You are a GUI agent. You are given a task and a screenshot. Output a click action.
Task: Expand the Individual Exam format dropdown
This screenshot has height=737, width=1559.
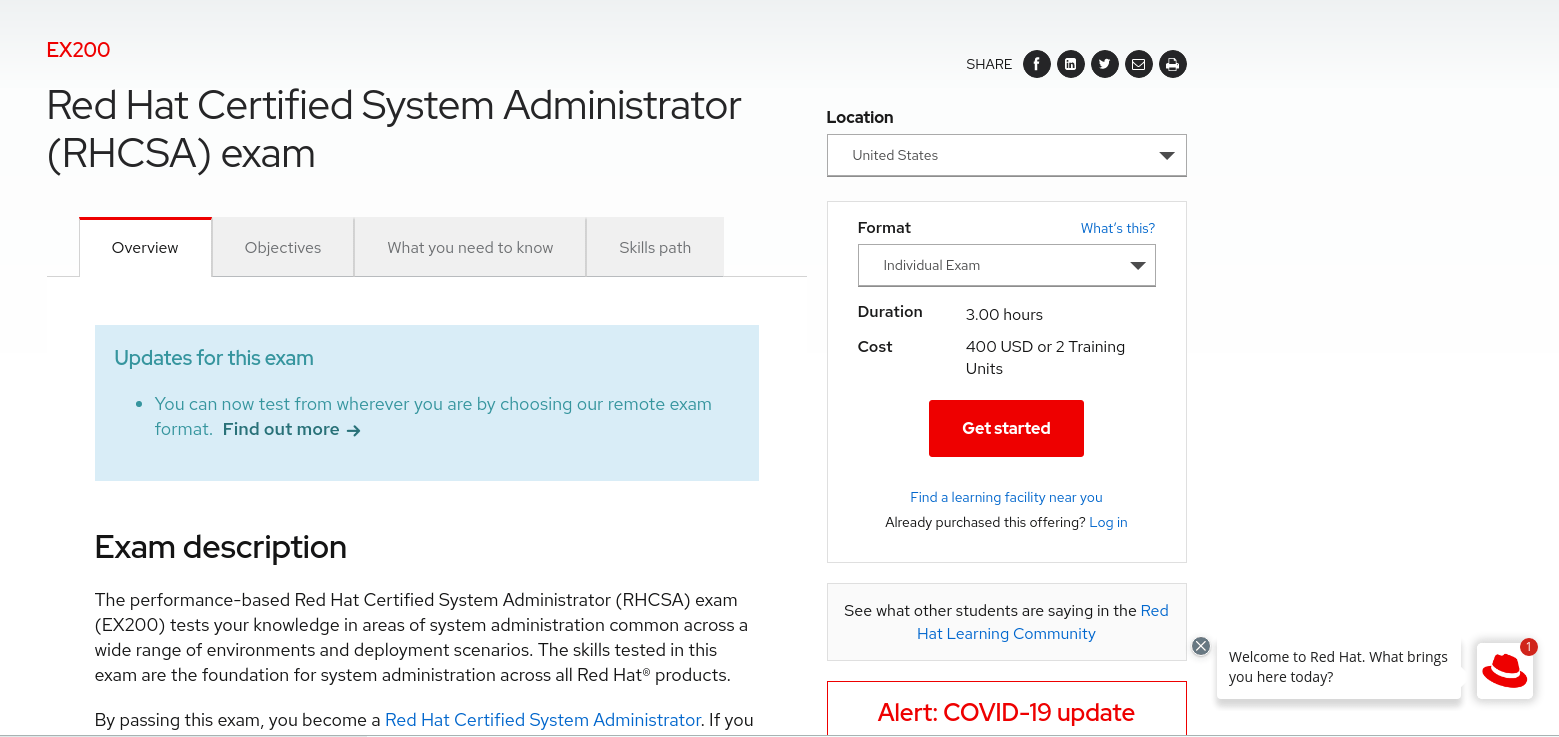click(1006, 265)
